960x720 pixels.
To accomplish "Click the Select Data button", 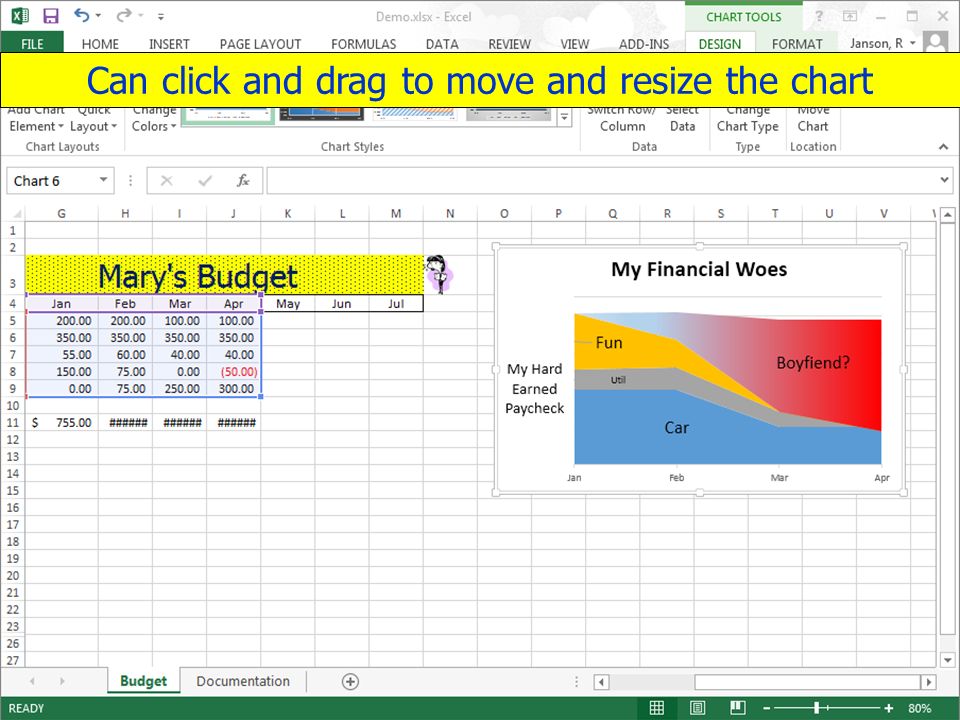I will (x=682, y=119).
